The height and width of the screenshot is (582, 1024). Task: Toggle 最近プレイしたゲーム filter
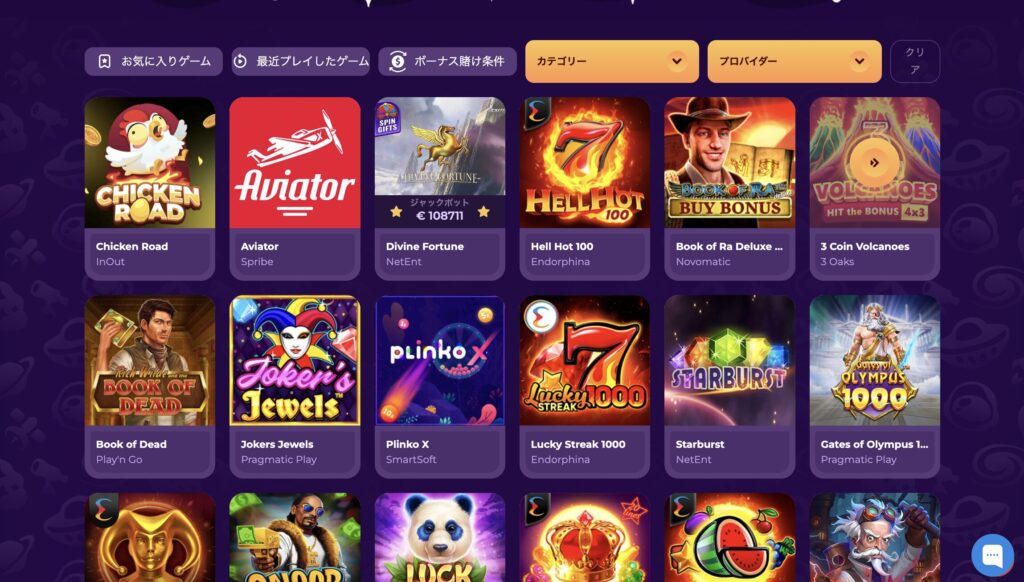point(300,61)
